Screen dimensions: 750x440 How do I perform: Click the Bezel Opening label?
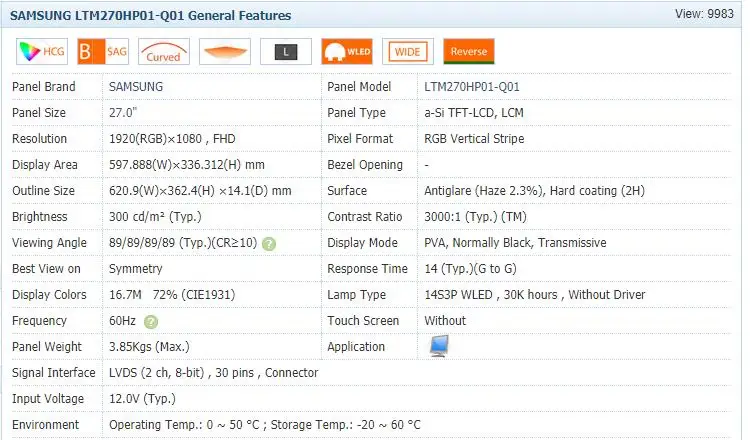pos(365,165)
